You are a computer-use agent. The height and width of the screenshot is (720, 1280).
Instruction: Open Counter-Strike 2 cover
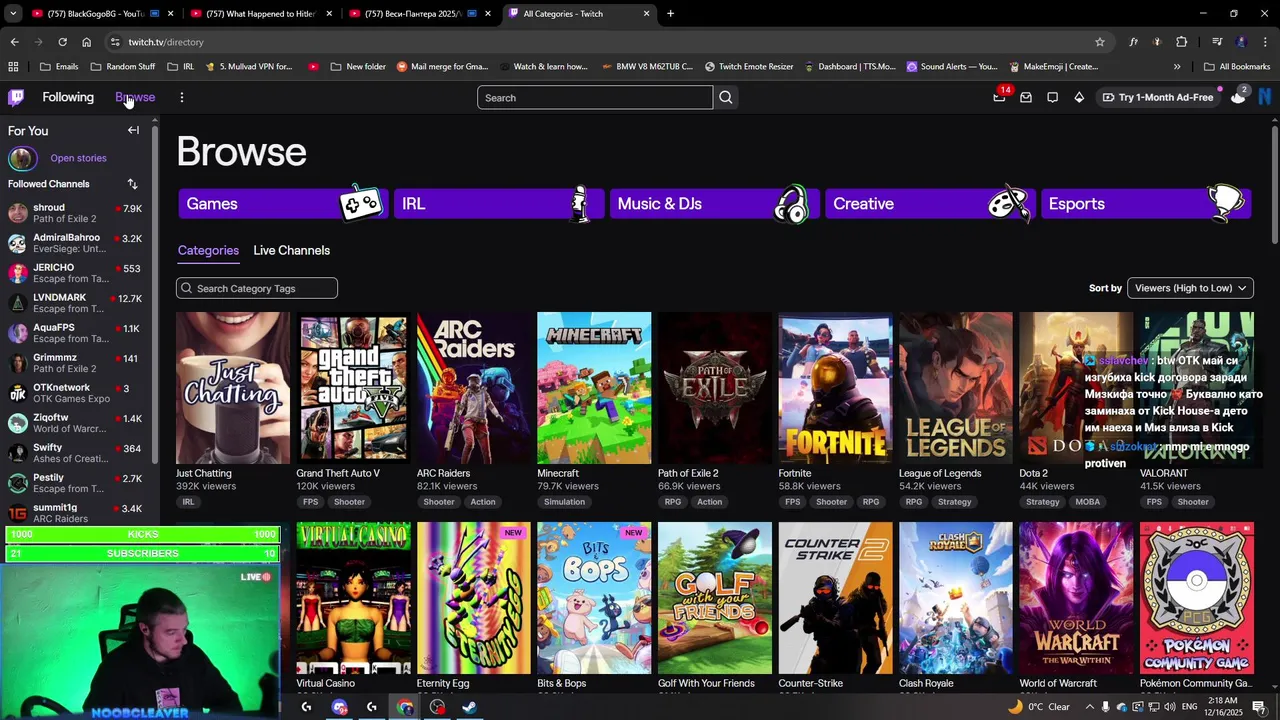pos(835,598)
